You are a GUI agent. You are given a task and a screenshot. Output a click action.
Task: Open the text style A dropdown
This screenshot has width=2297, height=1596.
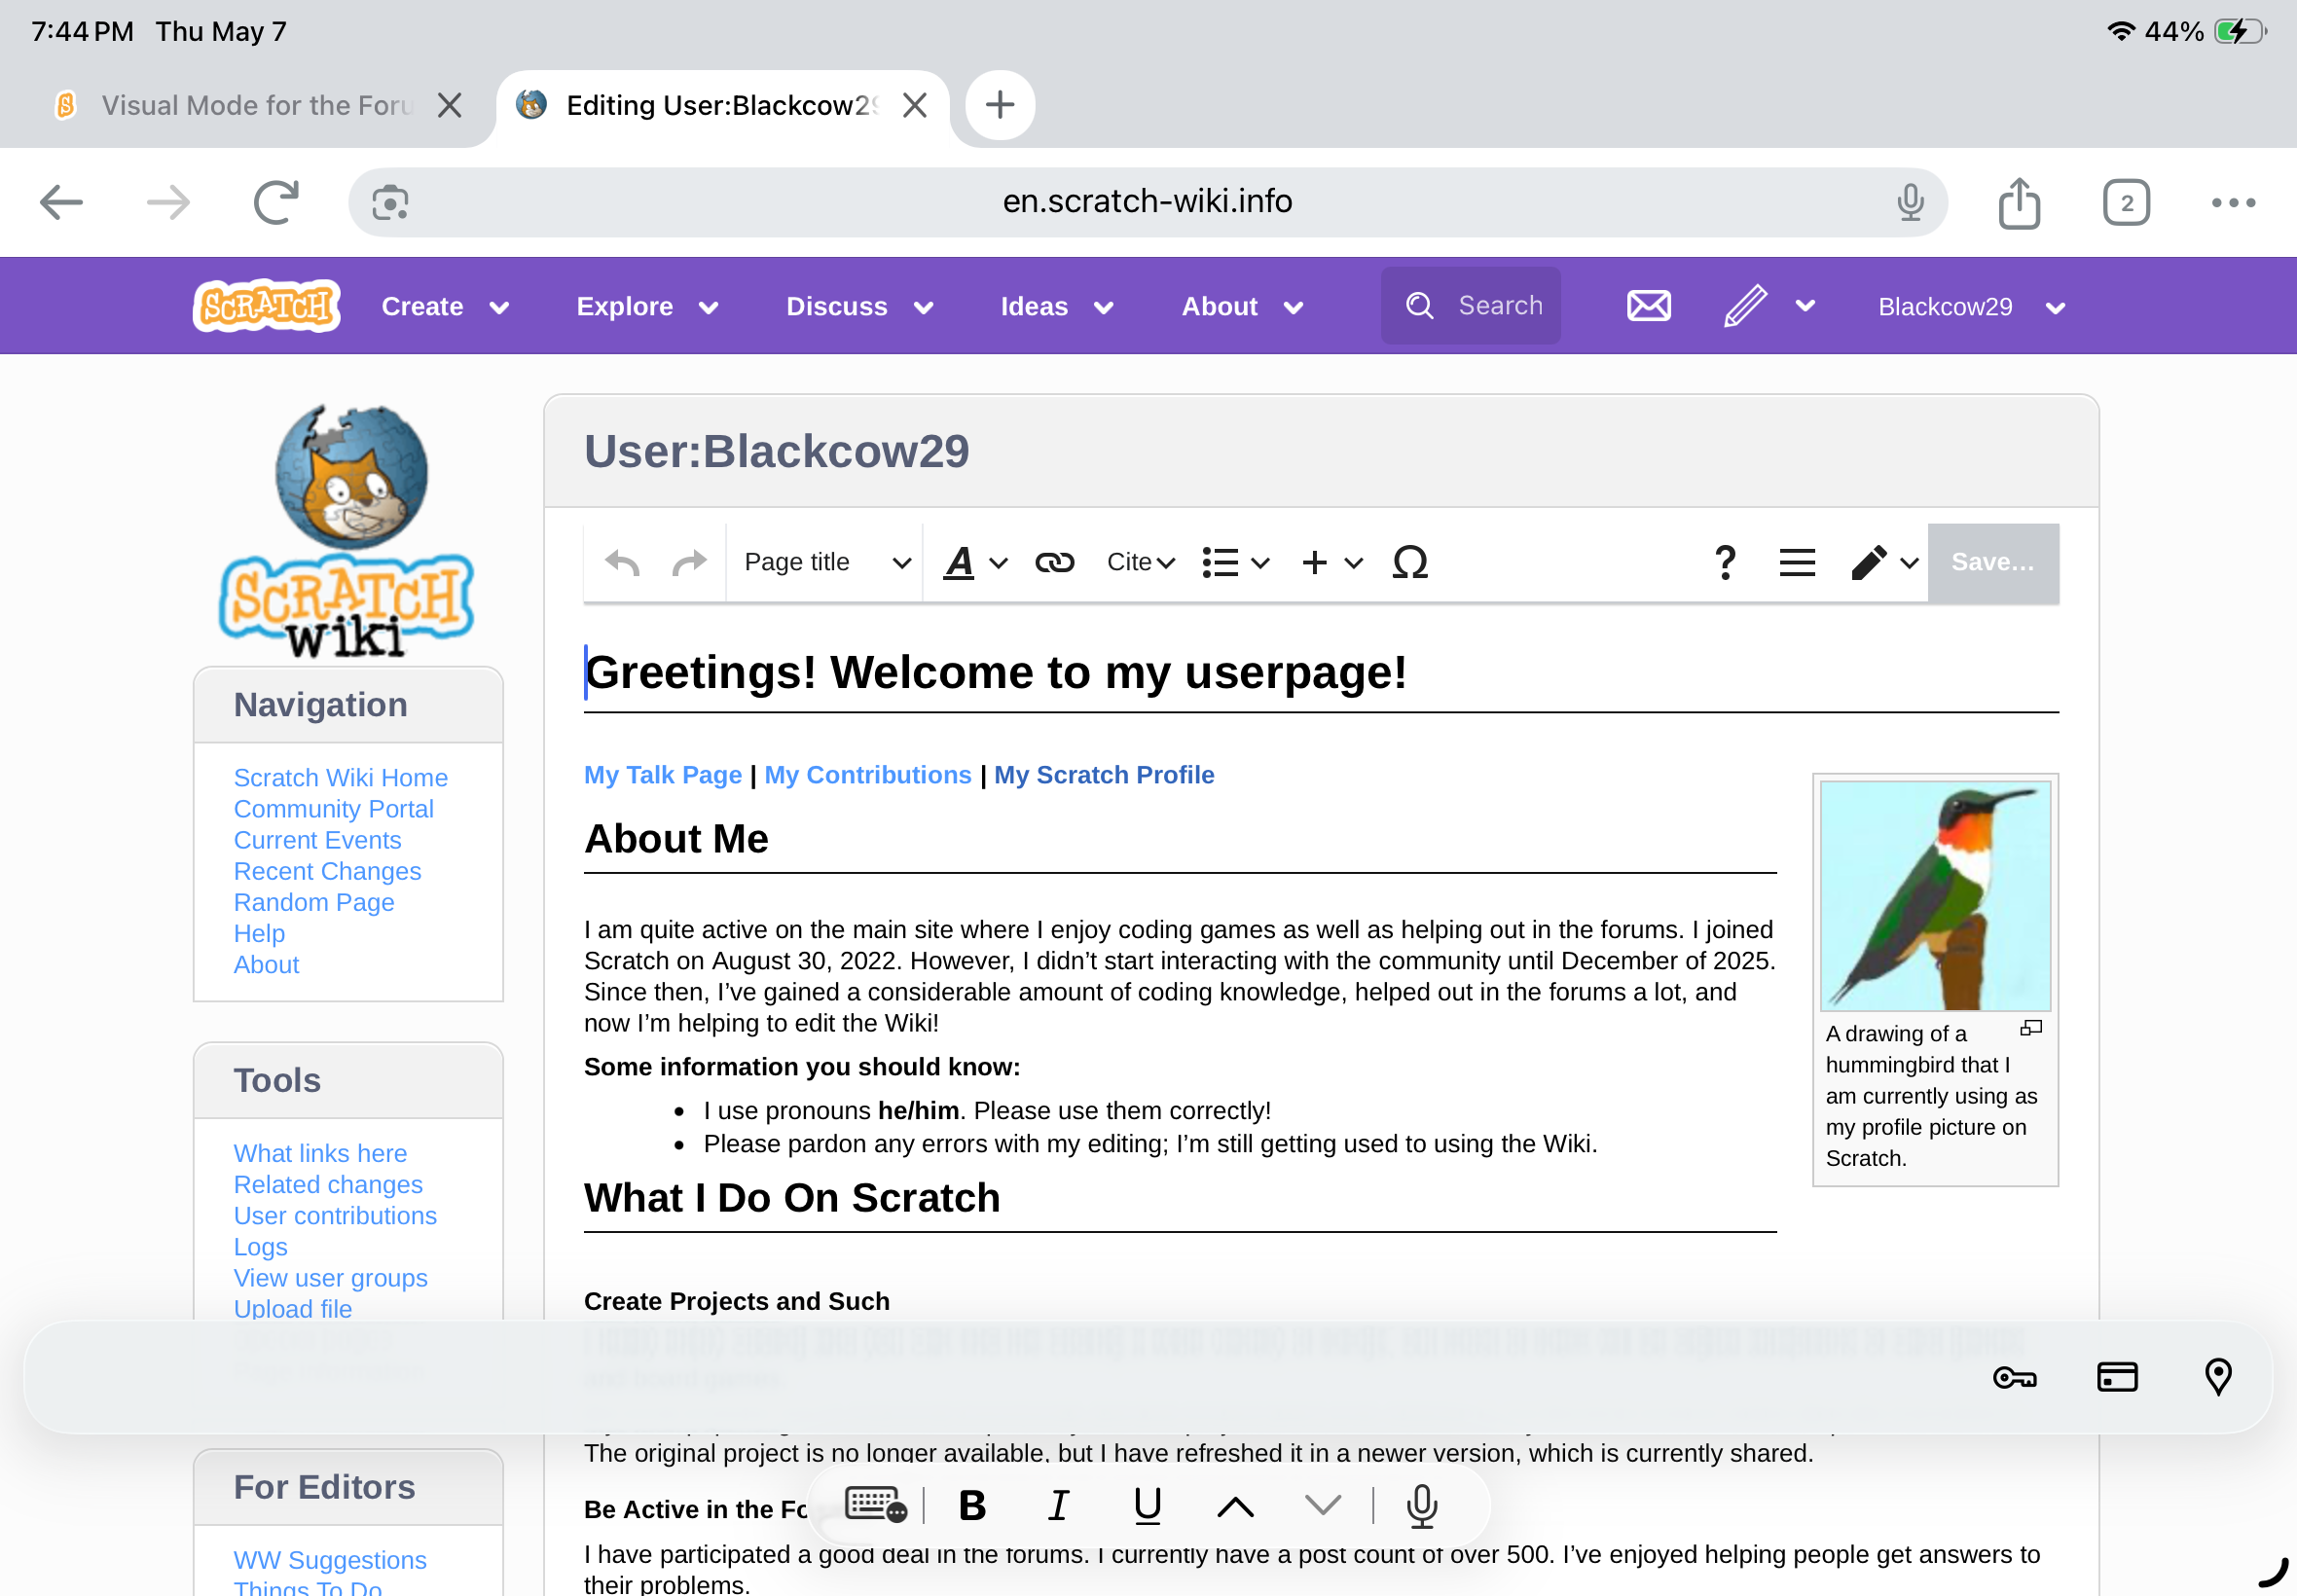(975, 563)
